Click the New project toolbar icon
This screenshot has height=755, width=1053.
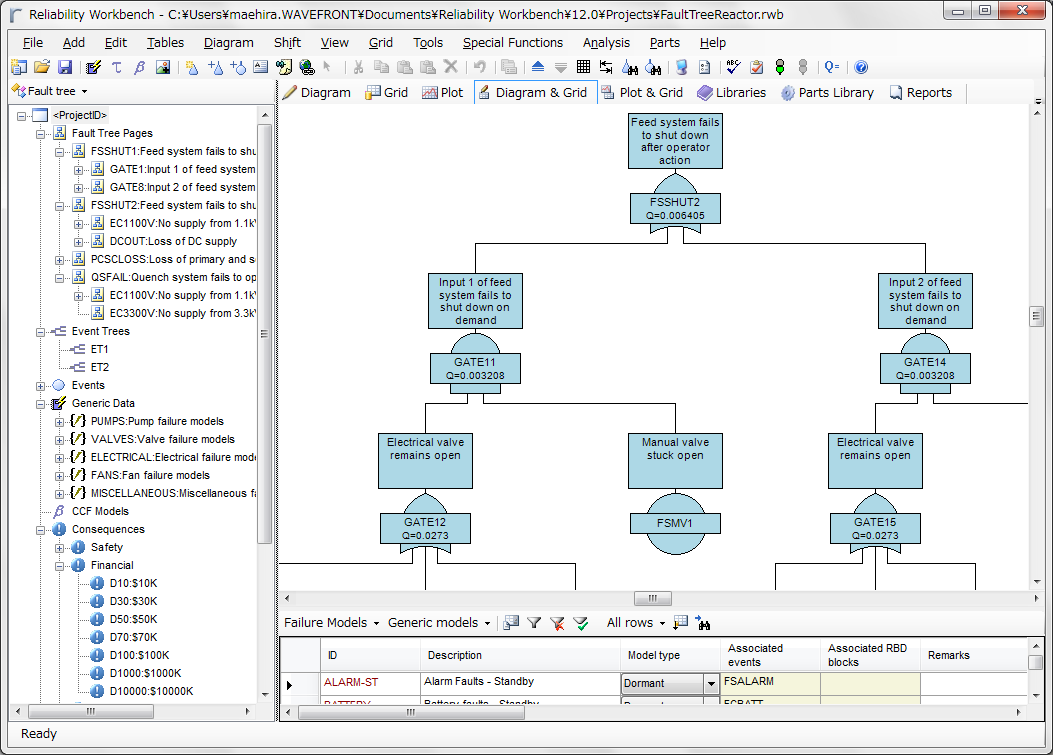coord(19,67)
